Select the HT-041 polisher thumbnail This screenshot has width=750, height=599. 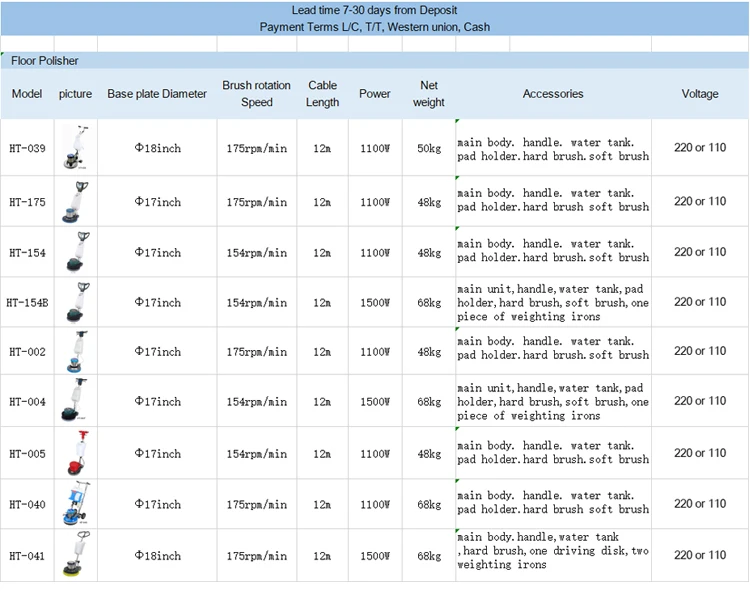tap(75, 555)
